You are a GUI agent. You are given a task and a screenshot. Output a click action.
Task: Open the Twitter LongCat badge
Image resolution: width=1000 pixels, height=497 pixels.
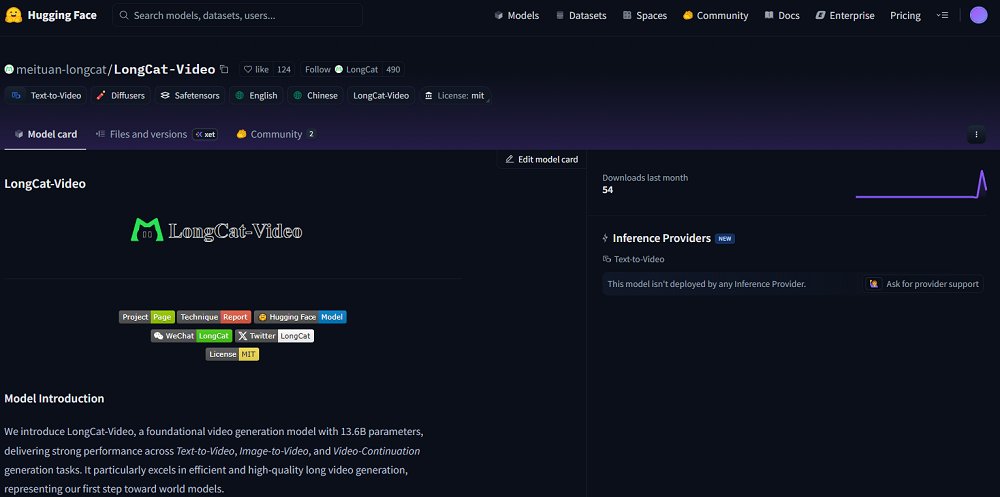(274, 336)
